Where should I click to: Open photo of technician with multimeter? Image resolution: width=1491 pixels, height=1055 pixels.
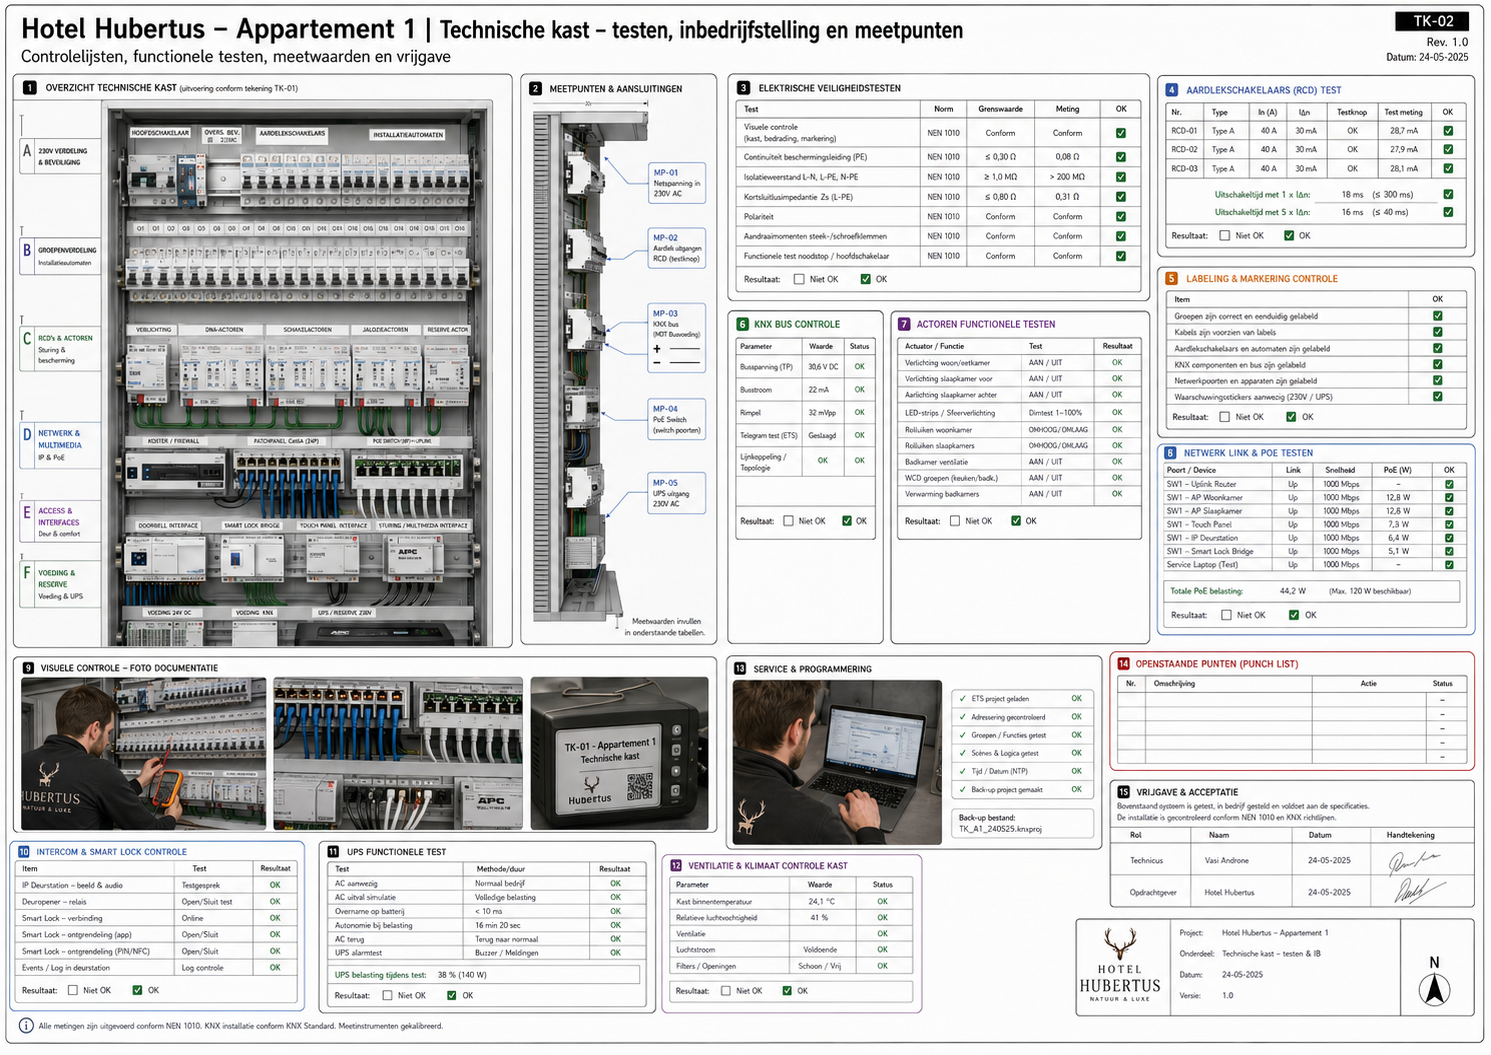point(144,754)
